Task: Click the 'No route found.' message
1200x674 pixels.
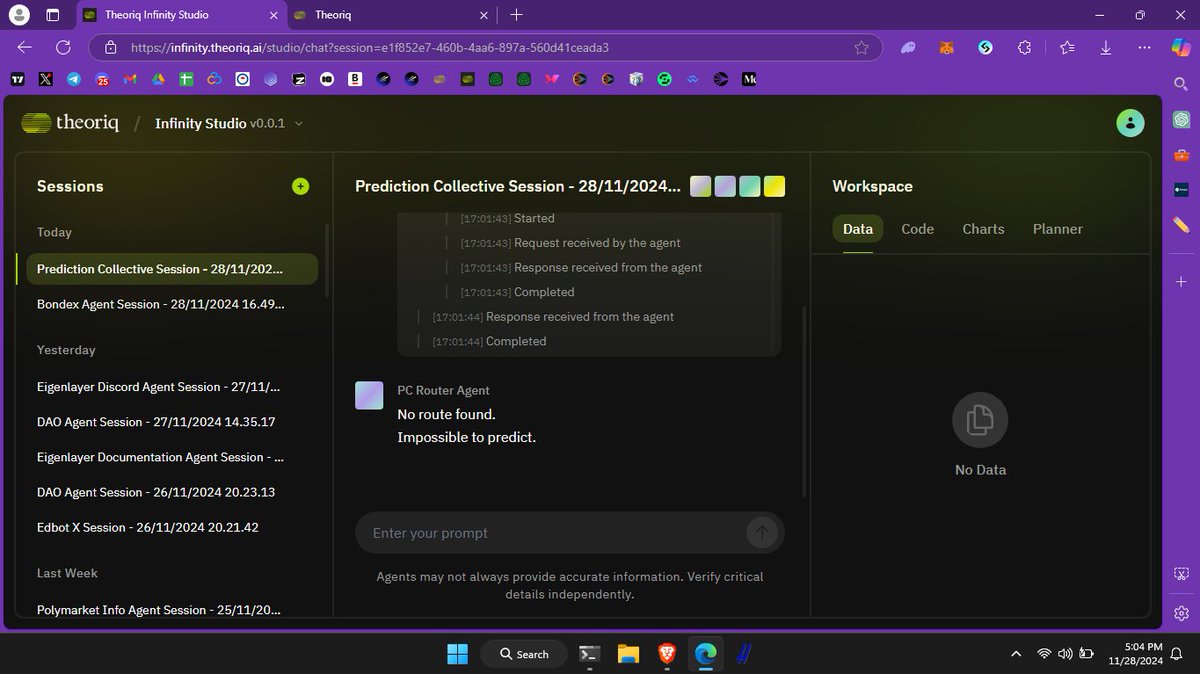Action: click(446, 414)
